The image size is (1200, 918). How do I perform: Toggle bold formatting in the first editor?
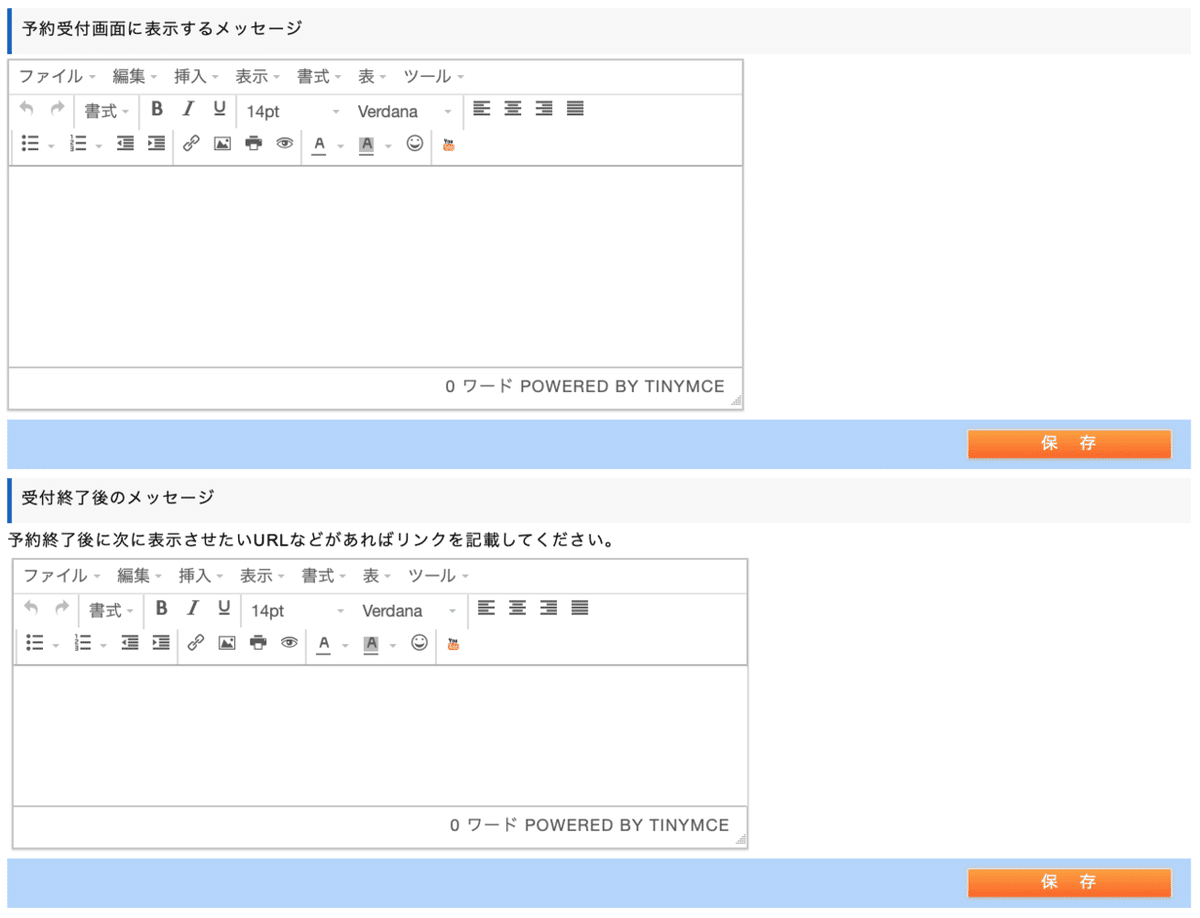(x=156, y=109)
